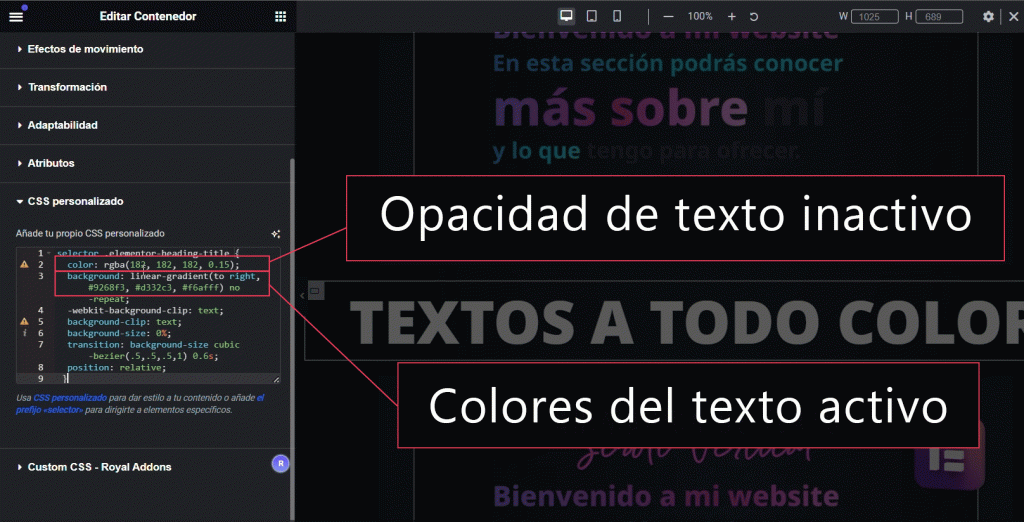Open the widgets grid icon

(x=280, y=17)
